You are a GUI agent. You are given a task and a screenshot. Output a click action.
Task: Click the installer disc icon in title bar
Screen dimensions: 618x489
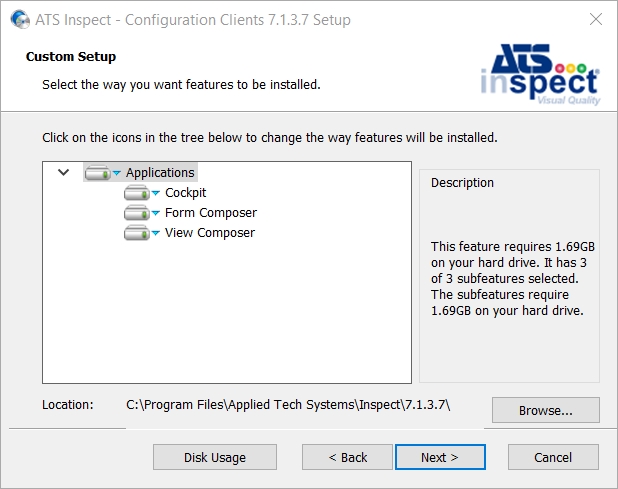pos(20,19)
